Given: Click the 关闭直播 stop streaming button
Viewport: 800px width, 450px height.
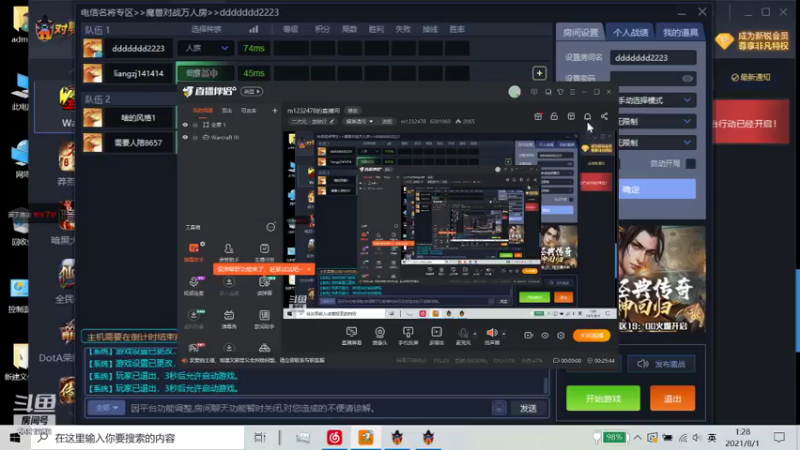Looking at the screenshot, I should point(591,335).
